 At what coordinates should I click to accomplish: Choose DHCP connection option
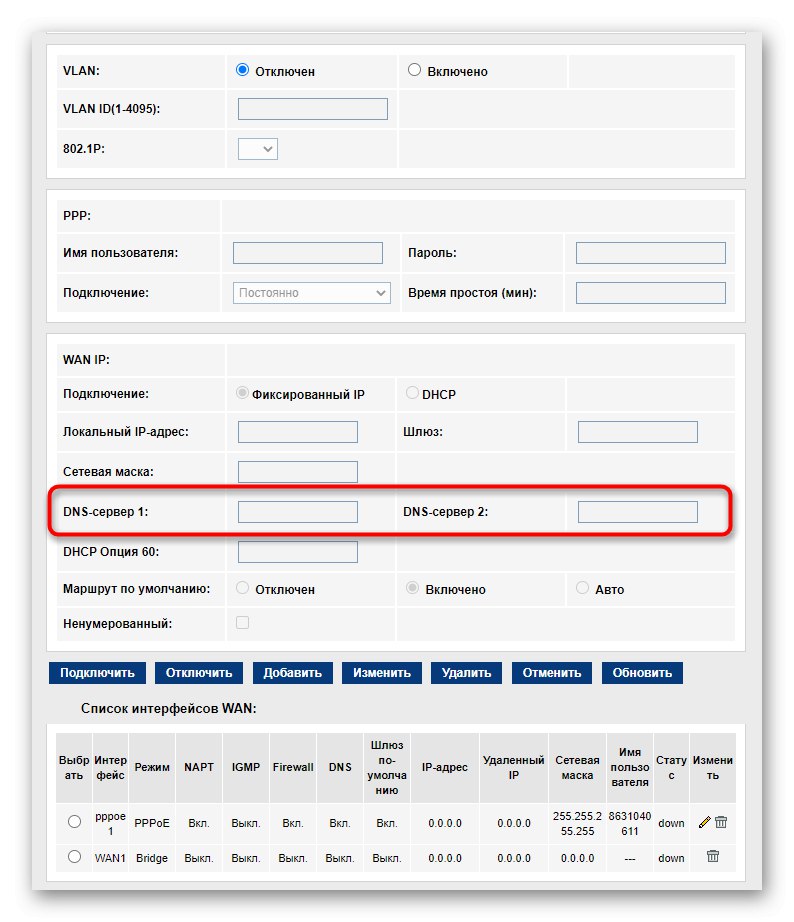coord(412,393)
